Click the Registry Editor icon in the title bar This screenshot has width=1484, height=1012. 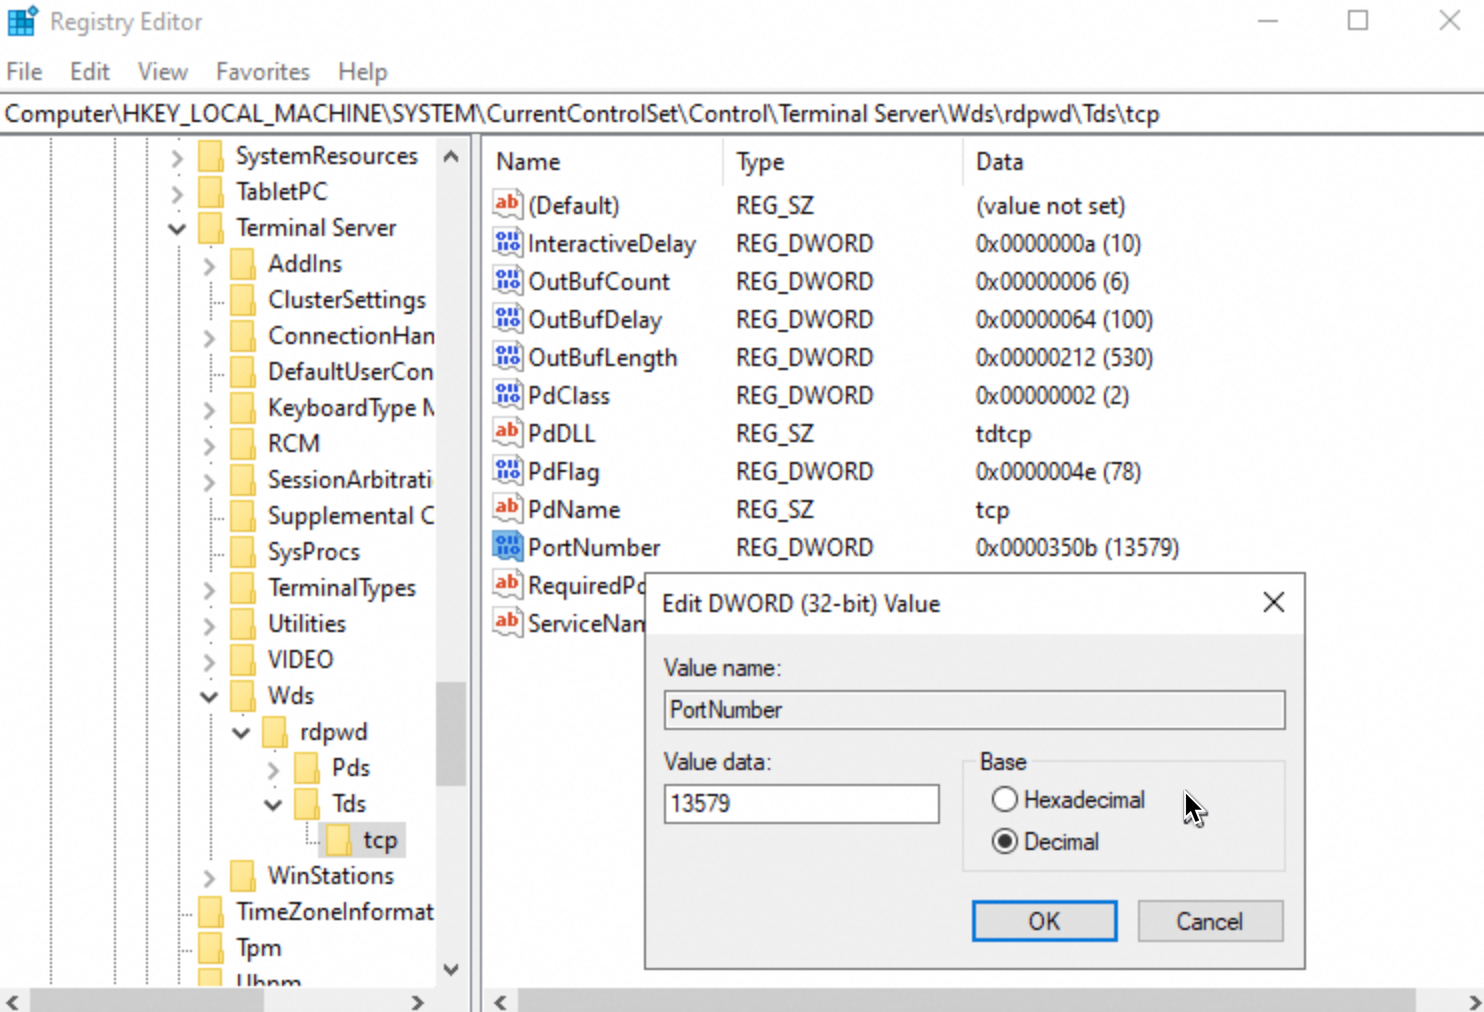(22, 20)
